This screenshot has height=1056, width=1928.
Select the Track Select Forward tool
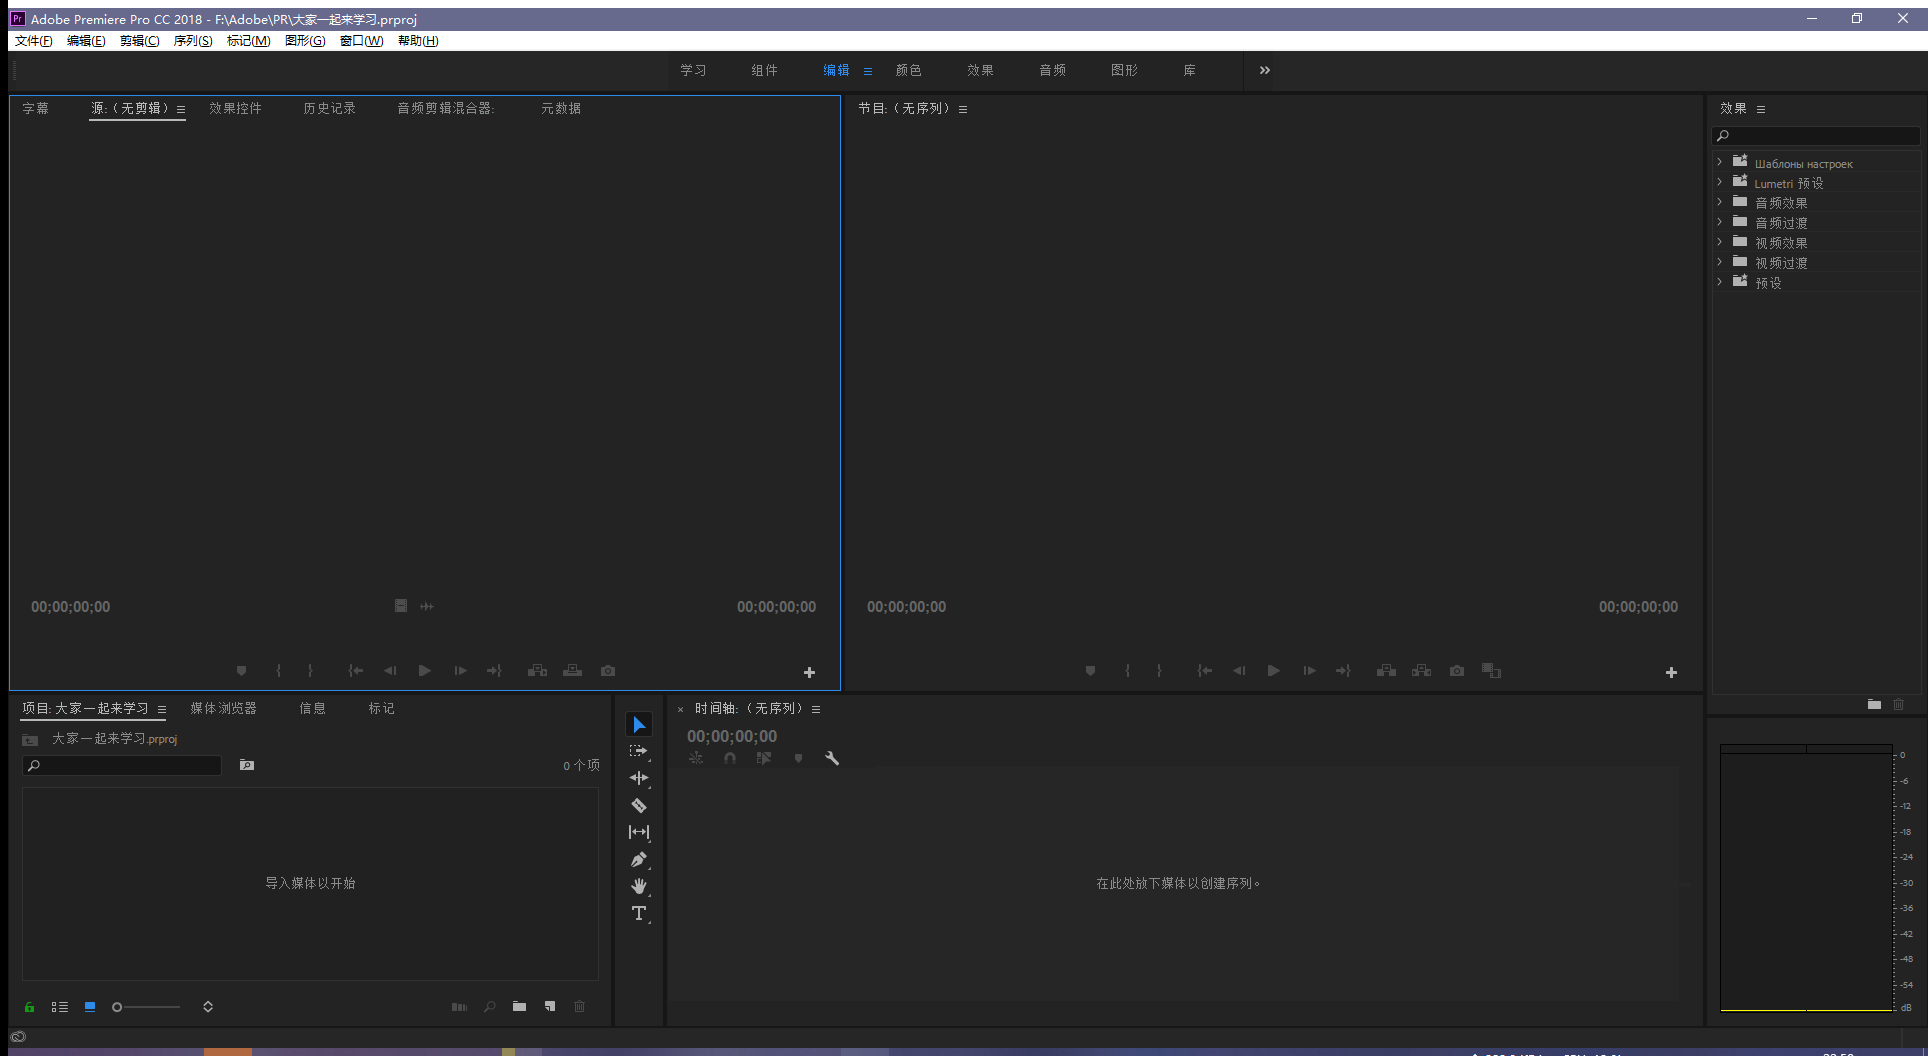639,751
